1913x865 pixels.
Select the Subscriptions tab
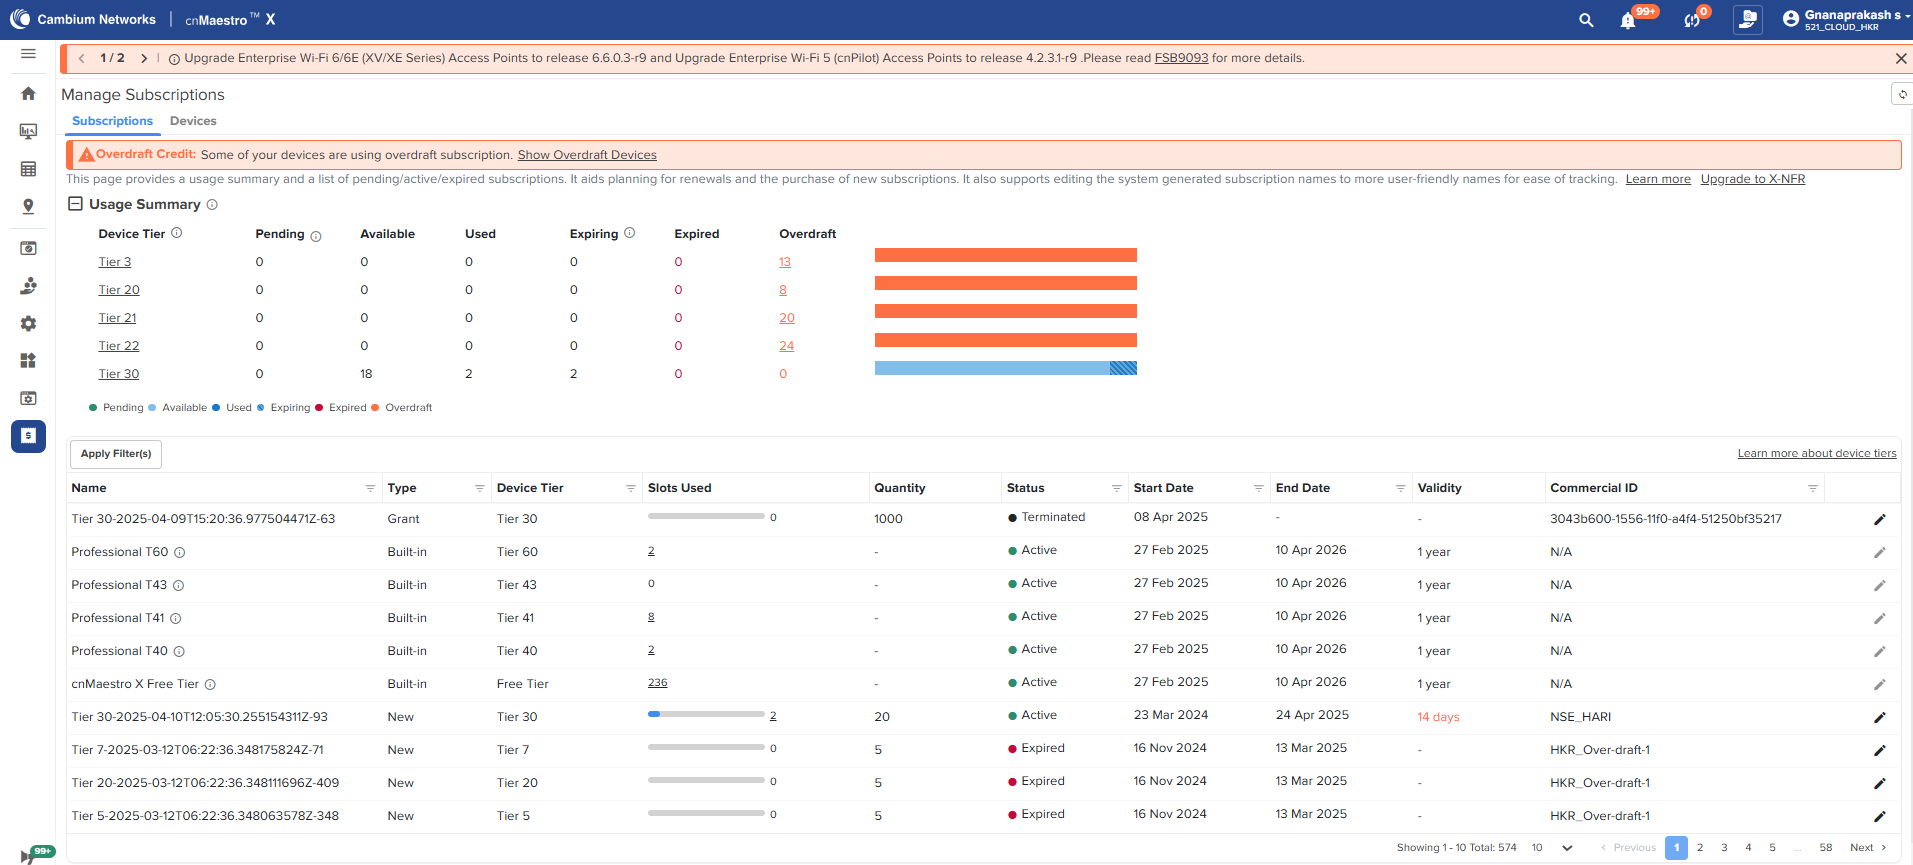coord(112,121)
